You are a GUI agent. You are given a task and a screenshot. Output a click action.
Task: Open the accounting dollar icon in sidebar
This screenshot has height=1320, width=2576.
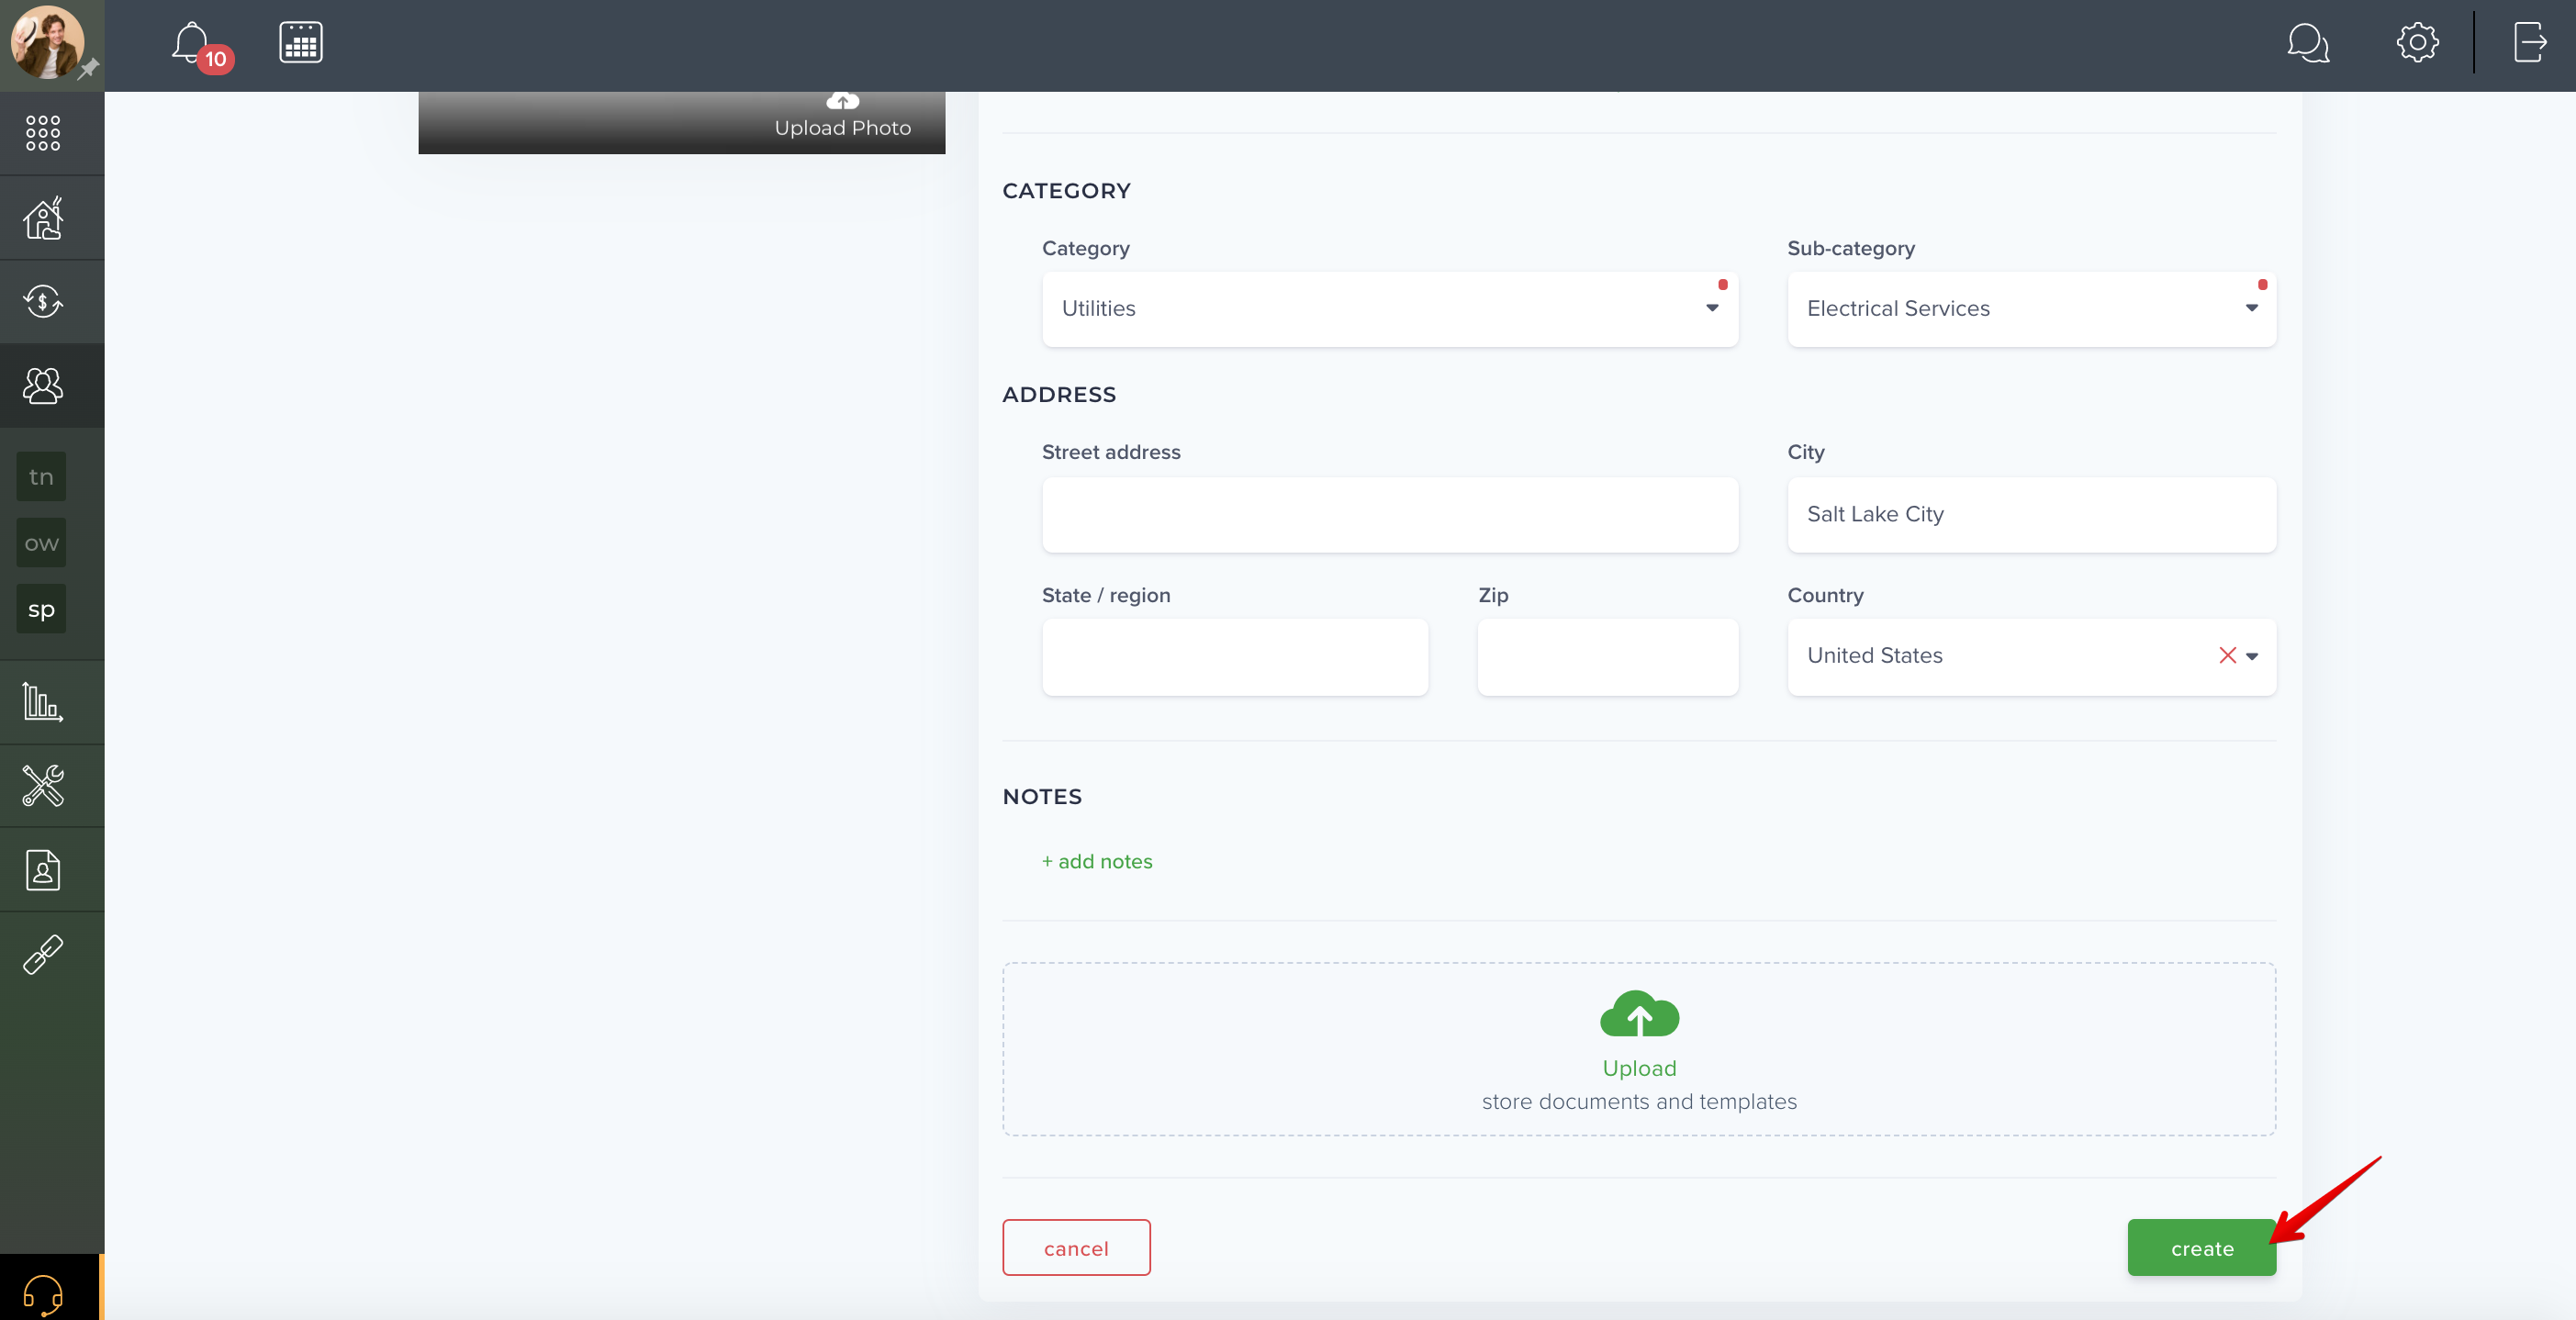point(43,301)
